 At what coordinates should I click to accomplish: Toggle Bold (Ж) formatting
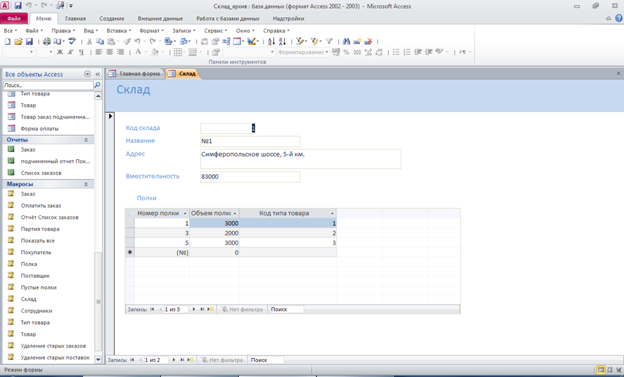point(60,52)
